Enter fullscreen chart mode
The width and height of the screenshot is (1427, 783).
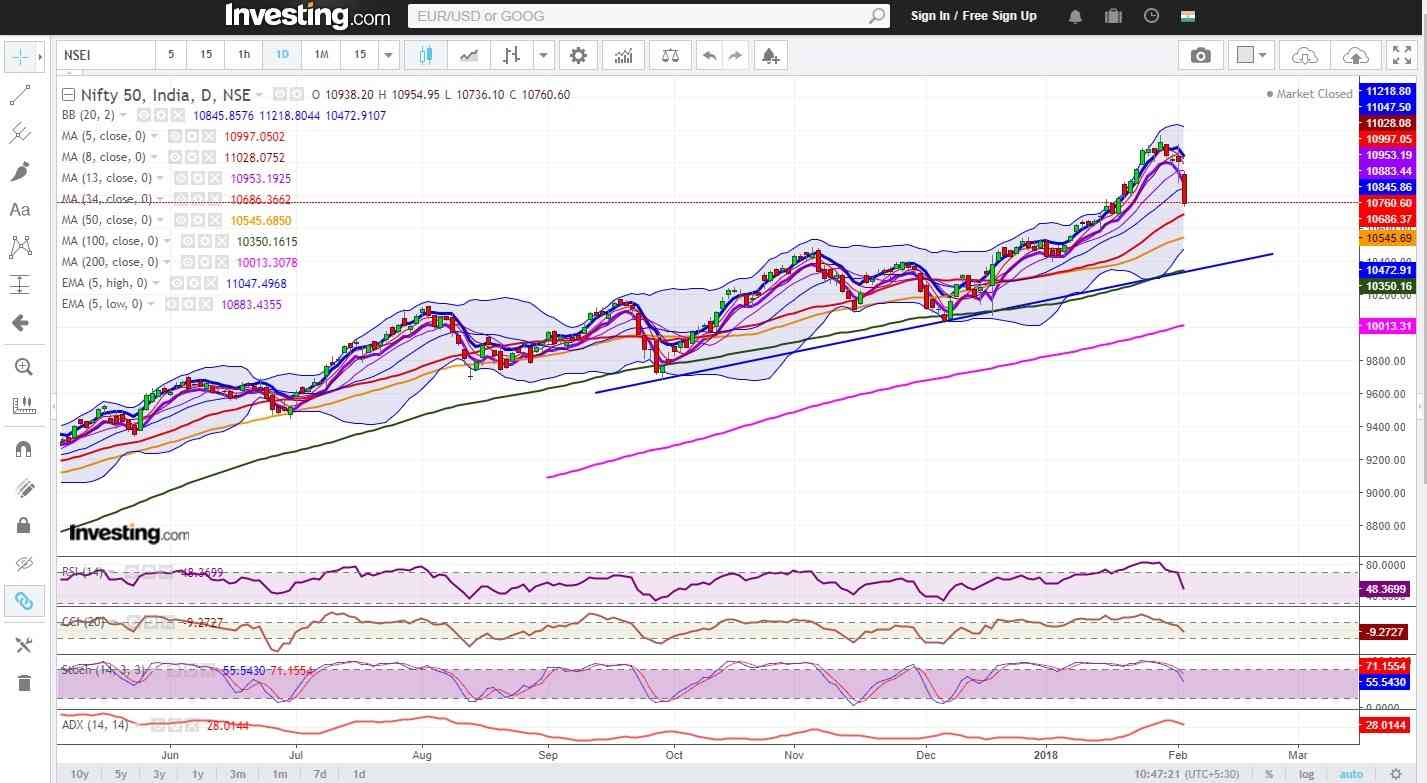click(1402, 55)
